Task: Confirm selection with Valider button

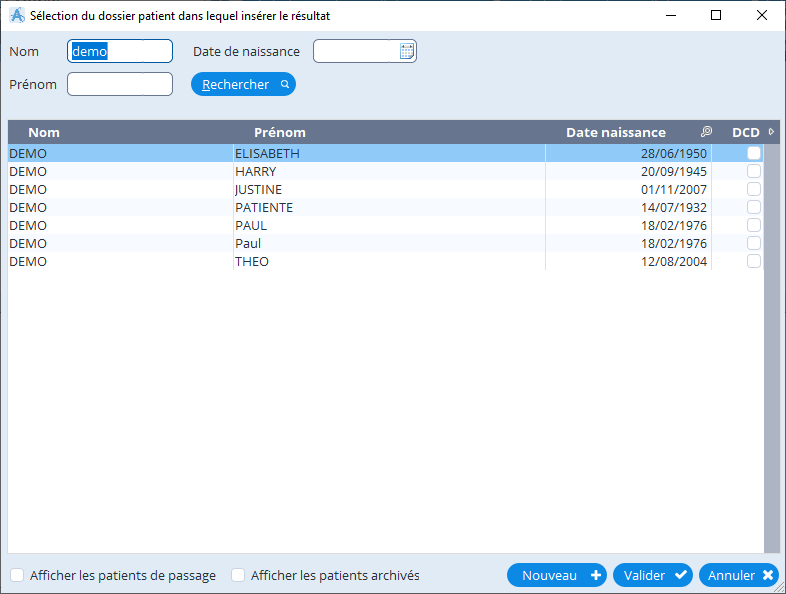Action: click(x=652, y=575)
